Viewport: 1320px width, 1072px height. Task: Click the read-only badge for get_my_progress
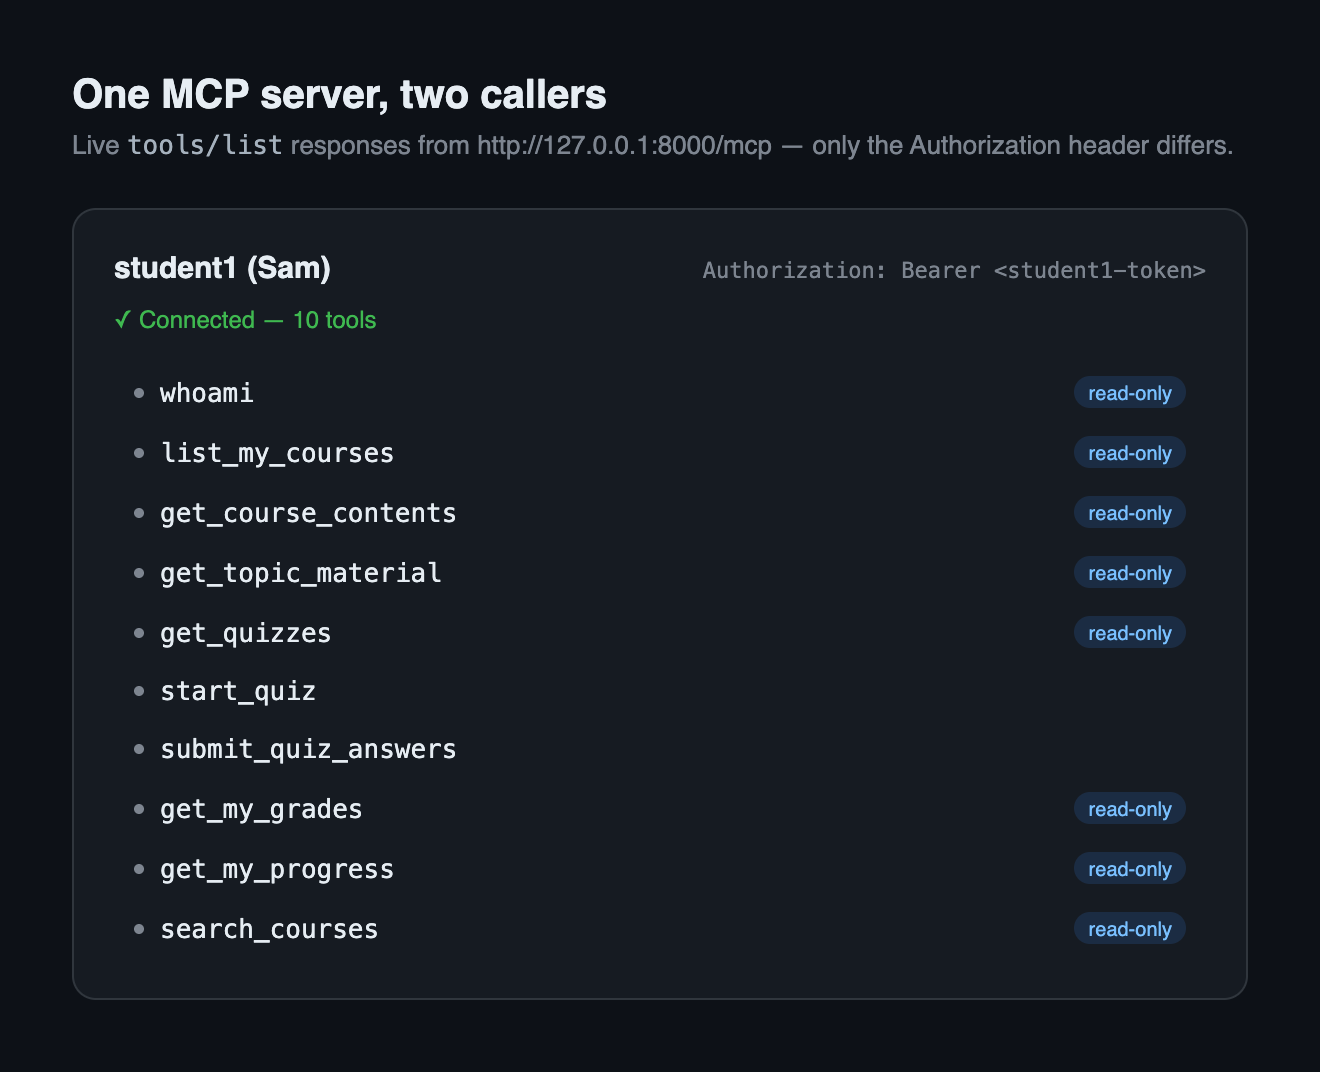[1130, 869]
